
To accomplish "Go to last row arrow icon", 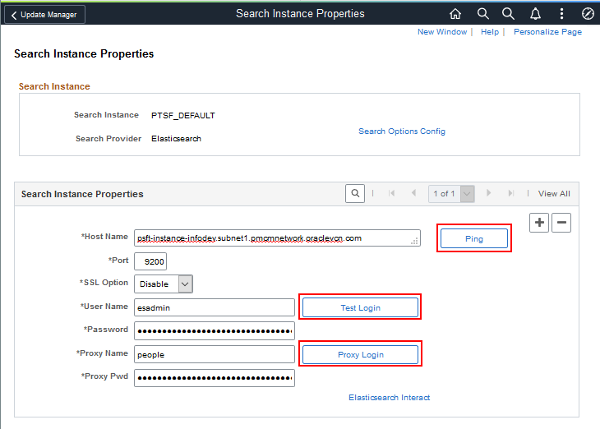I will 511,193.
